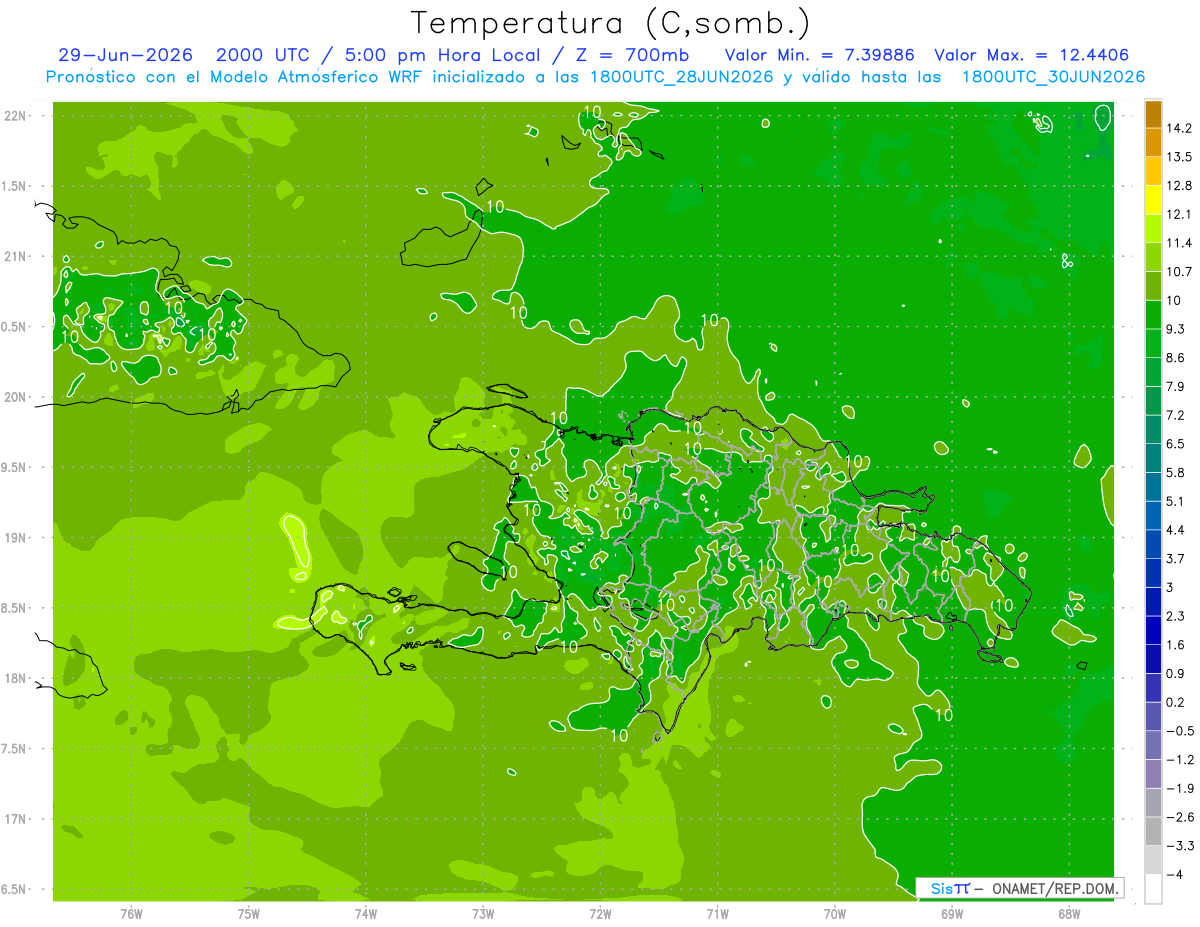
Task: Click the 4.4 colorbar label
Action: pos(1176,530)
